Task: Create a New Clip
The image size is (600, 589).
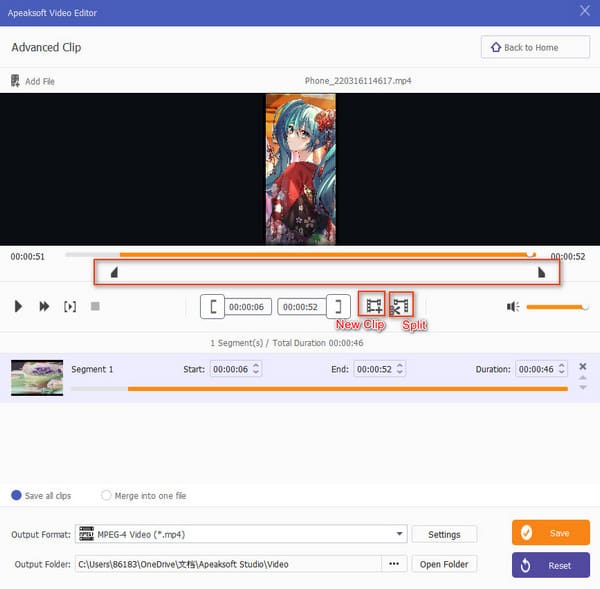Action: [372, 304]
